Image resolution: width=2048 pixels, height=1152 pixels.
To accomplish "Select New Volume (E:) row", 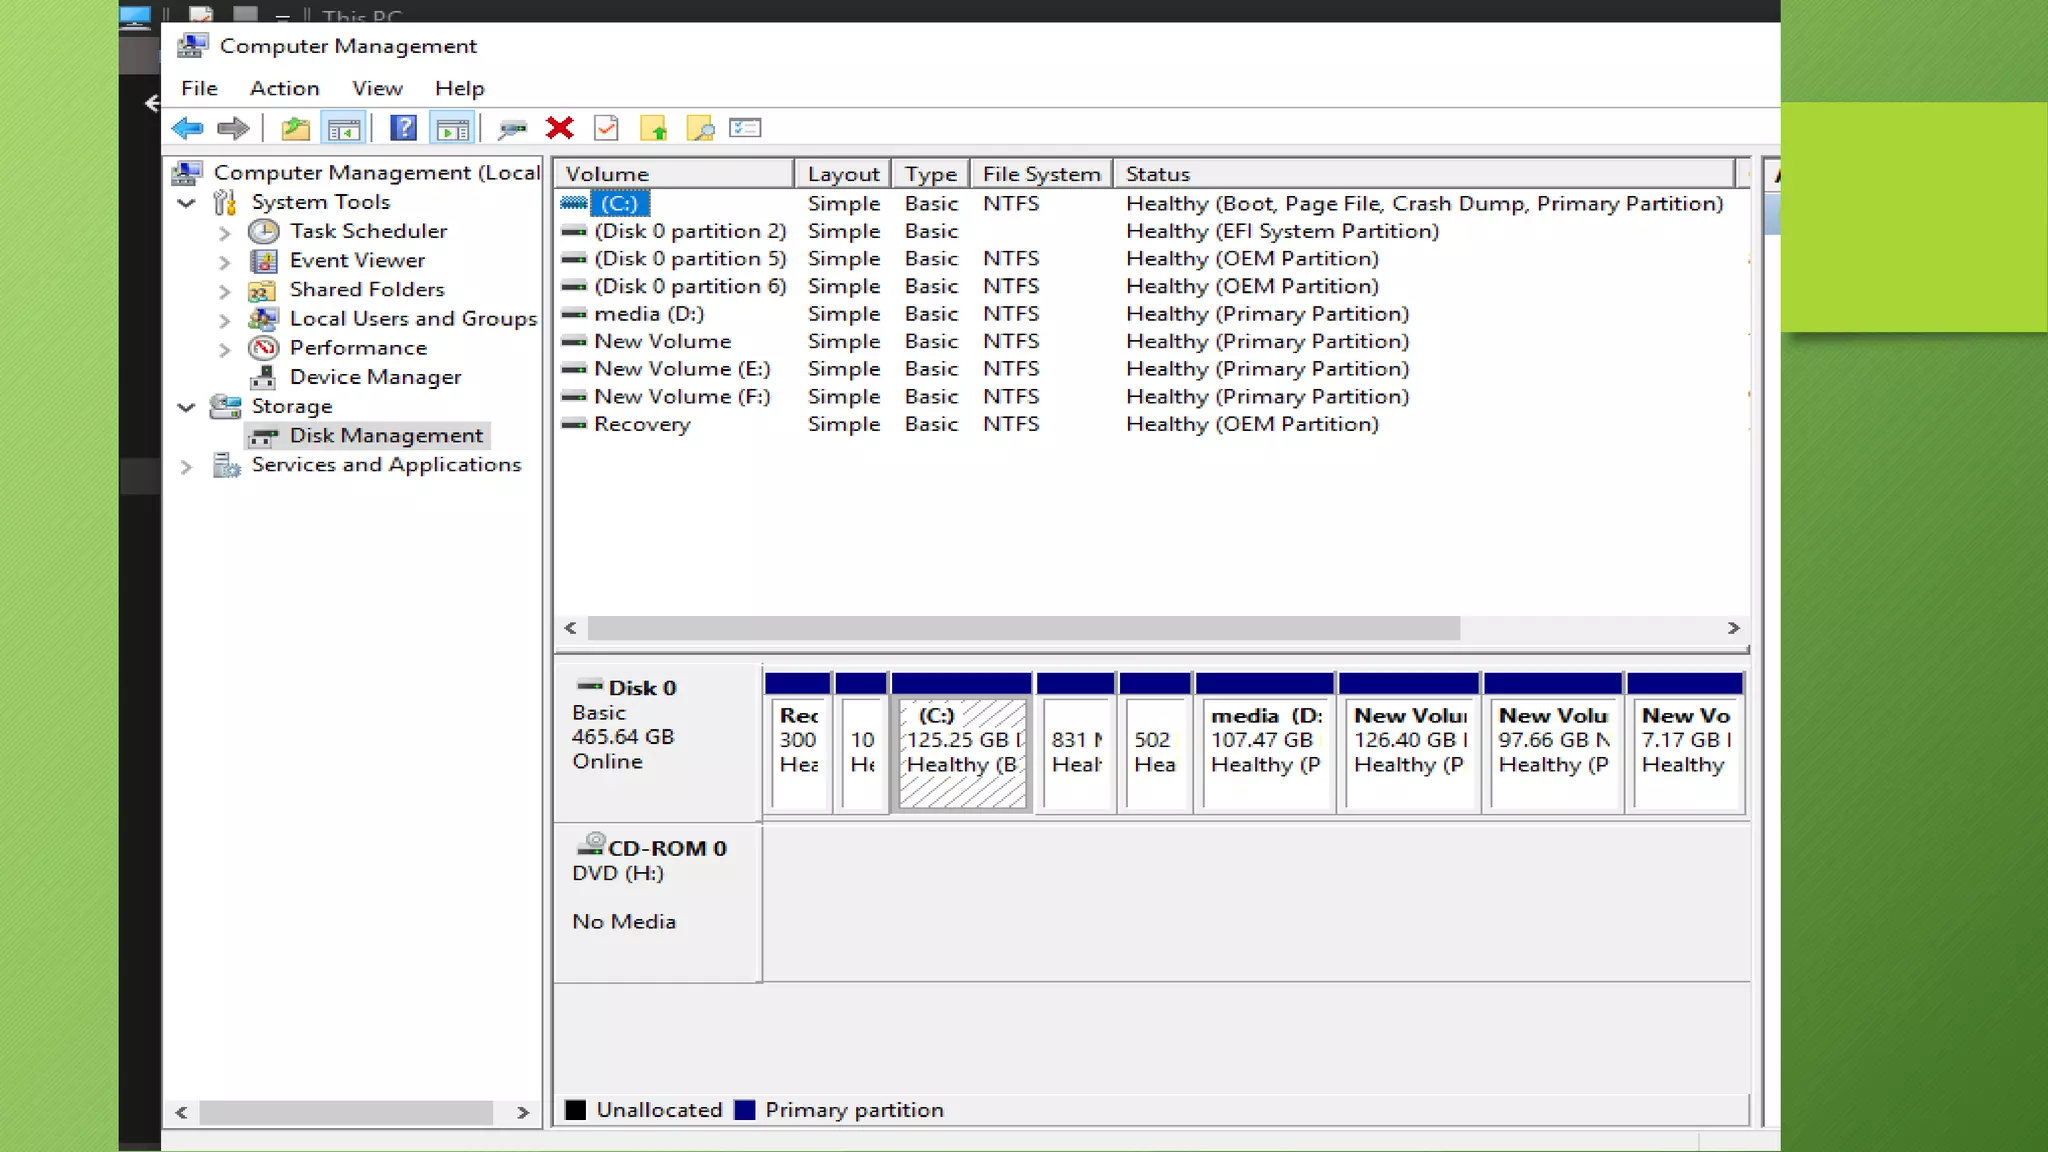I will [1152, 369].
